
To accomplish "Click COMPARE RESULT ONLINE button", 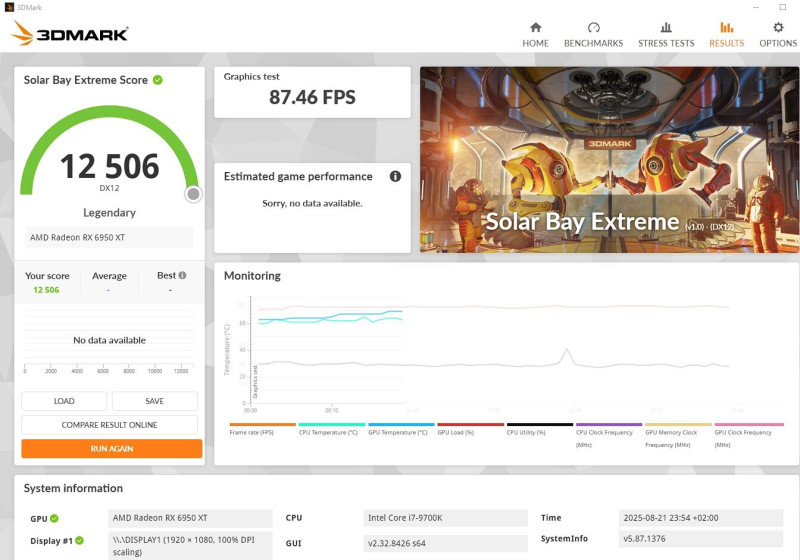I will pyautogui.click(x=109, y=425).
